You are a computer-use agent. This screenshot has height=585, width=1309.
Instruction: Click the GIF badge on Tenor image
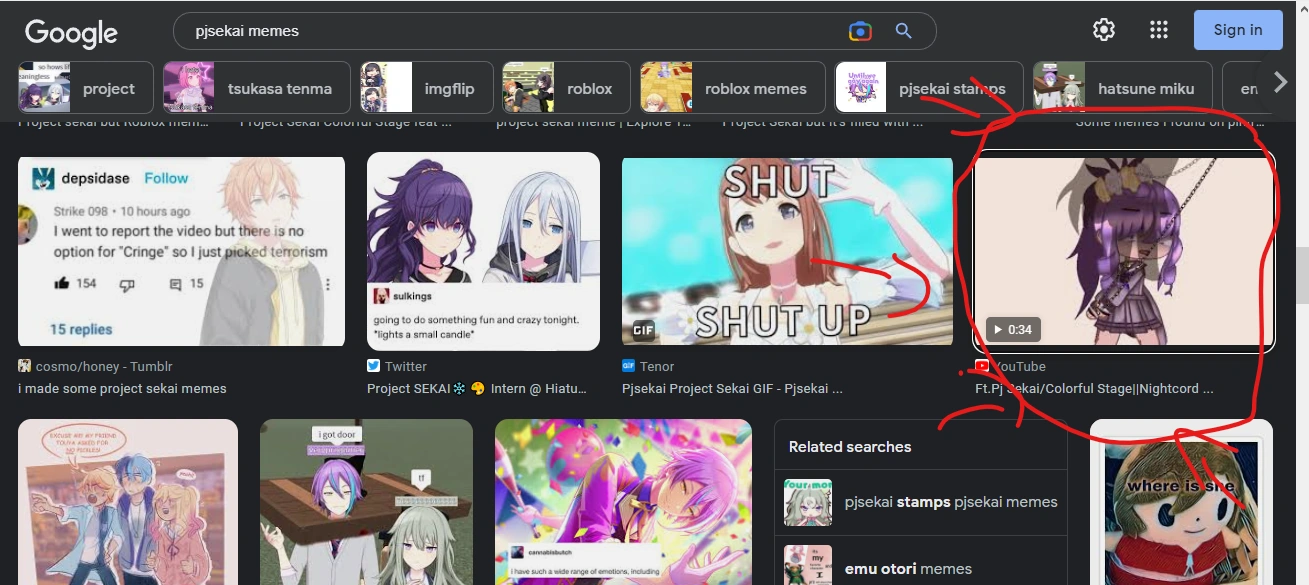(x=643, y=330)
